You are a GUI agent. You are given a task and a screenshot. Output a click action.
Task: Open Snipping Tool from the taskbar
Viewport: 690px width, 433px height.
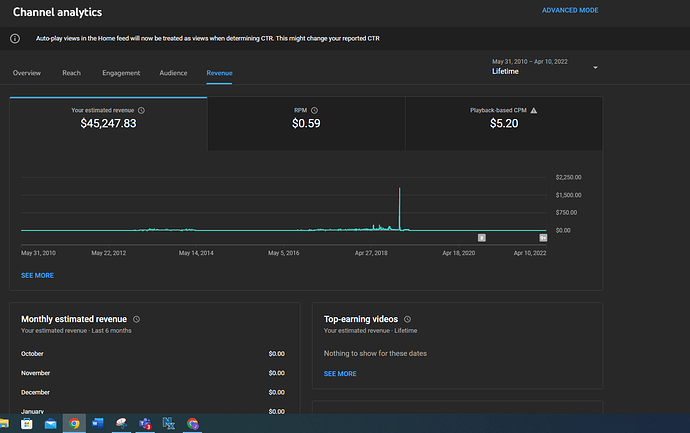tap(121, 423)
